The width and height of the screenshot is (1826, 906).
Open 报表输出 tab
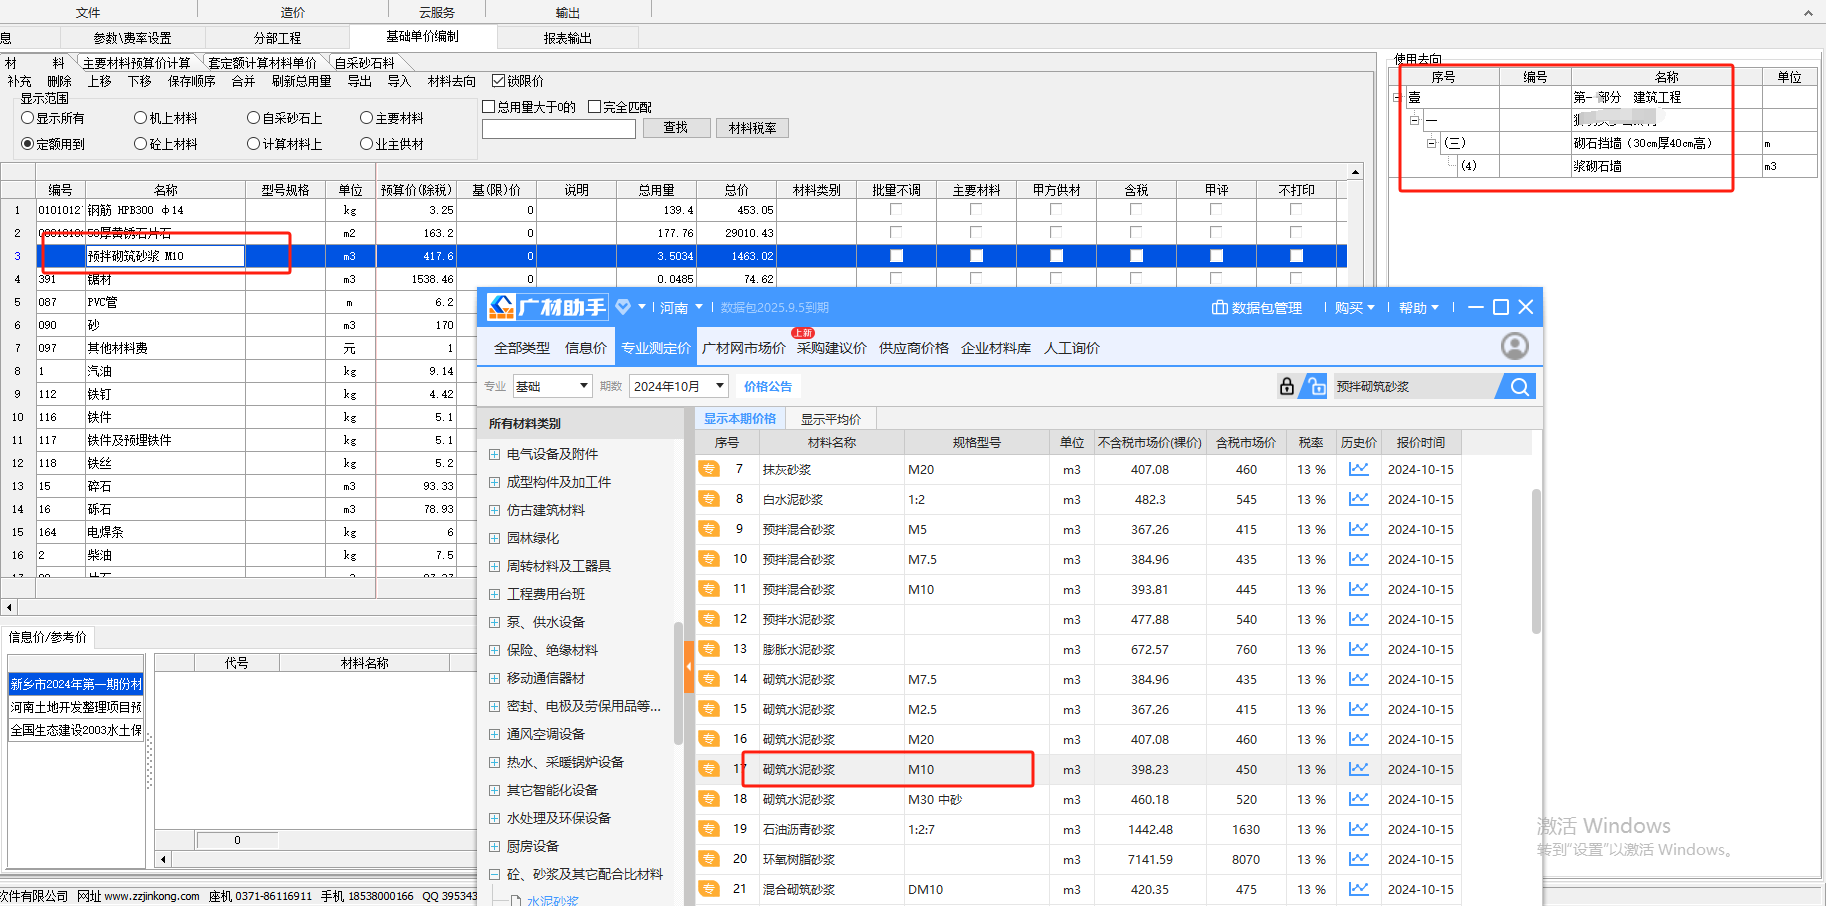click(567, 38)
